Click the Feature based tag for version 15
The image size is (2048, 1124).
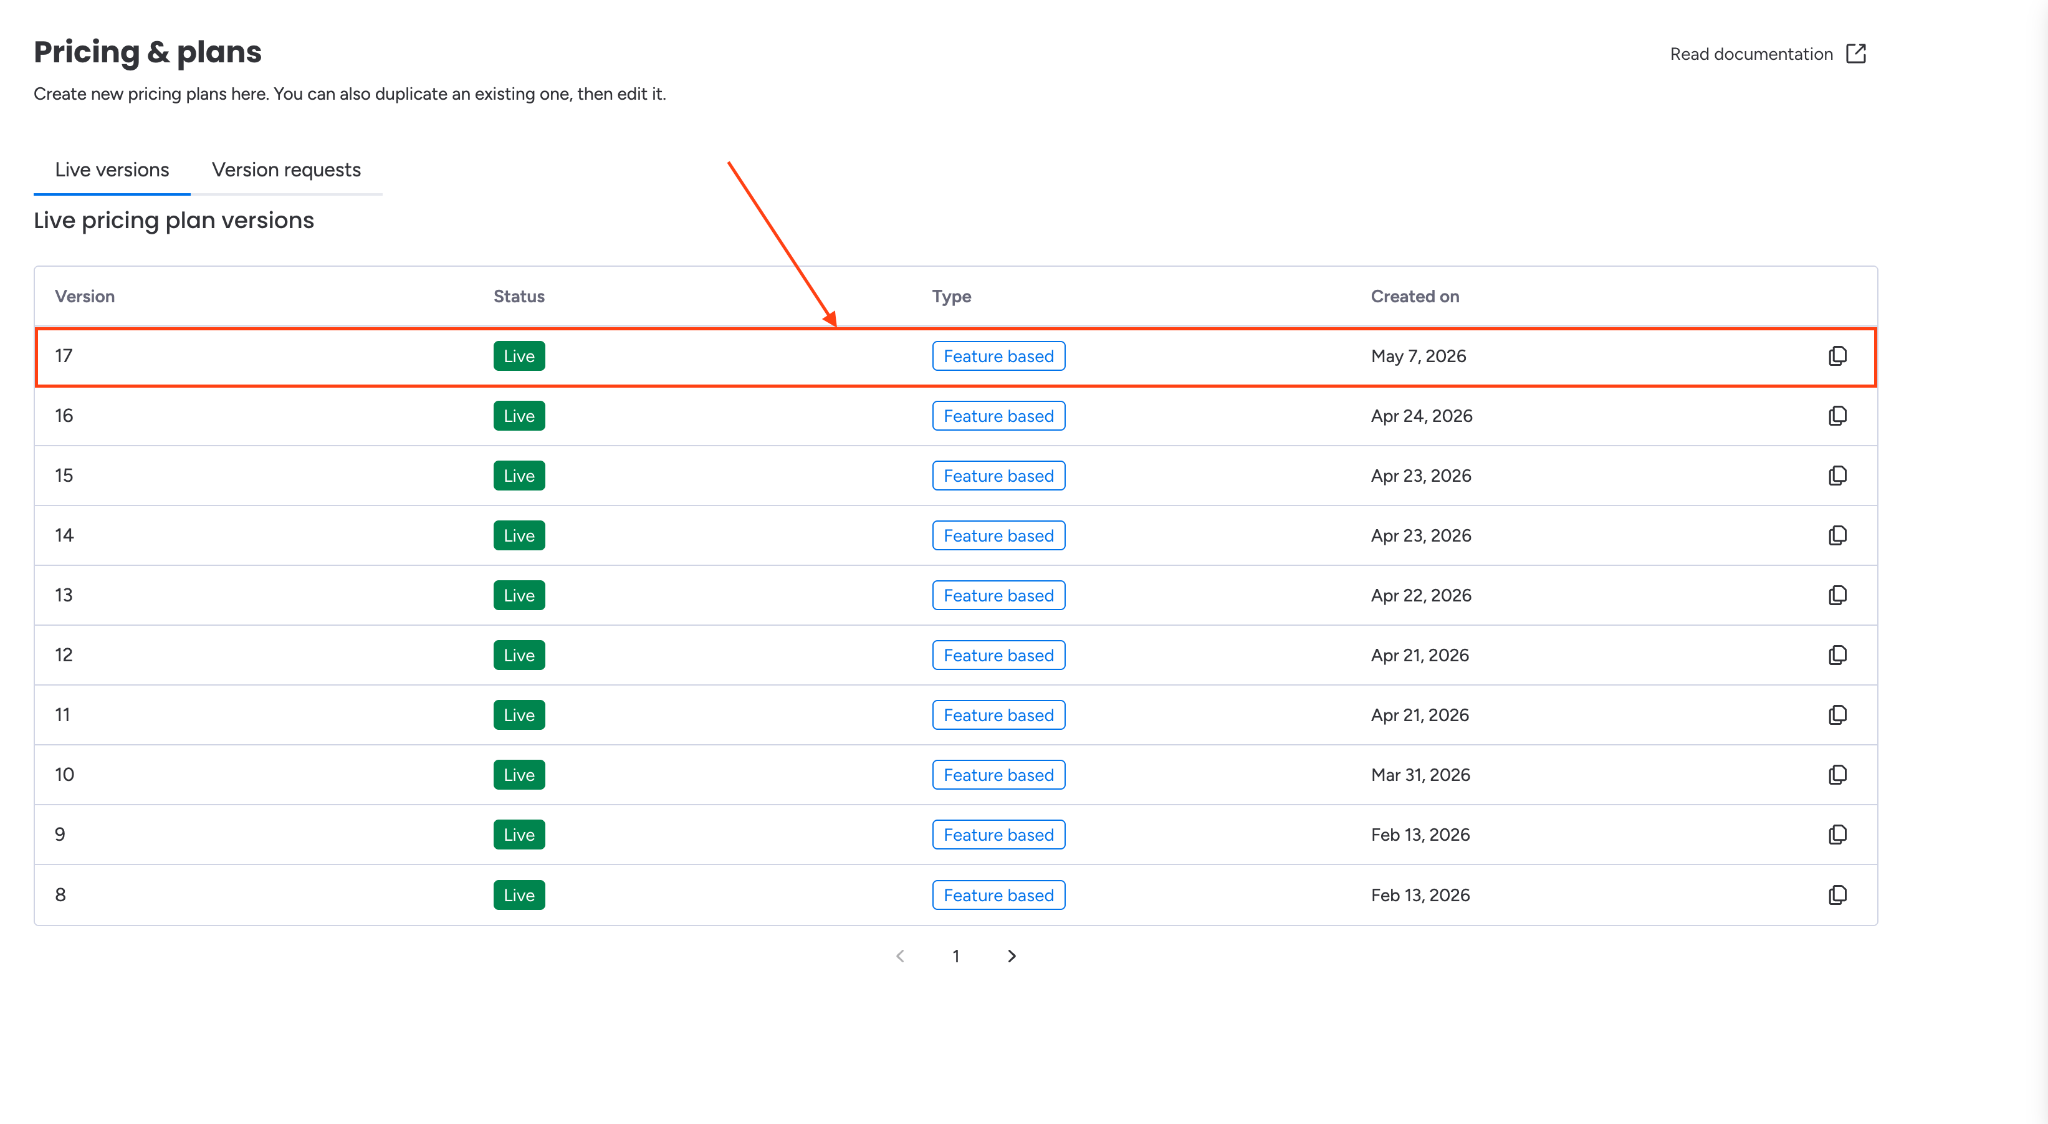[999, 476]
